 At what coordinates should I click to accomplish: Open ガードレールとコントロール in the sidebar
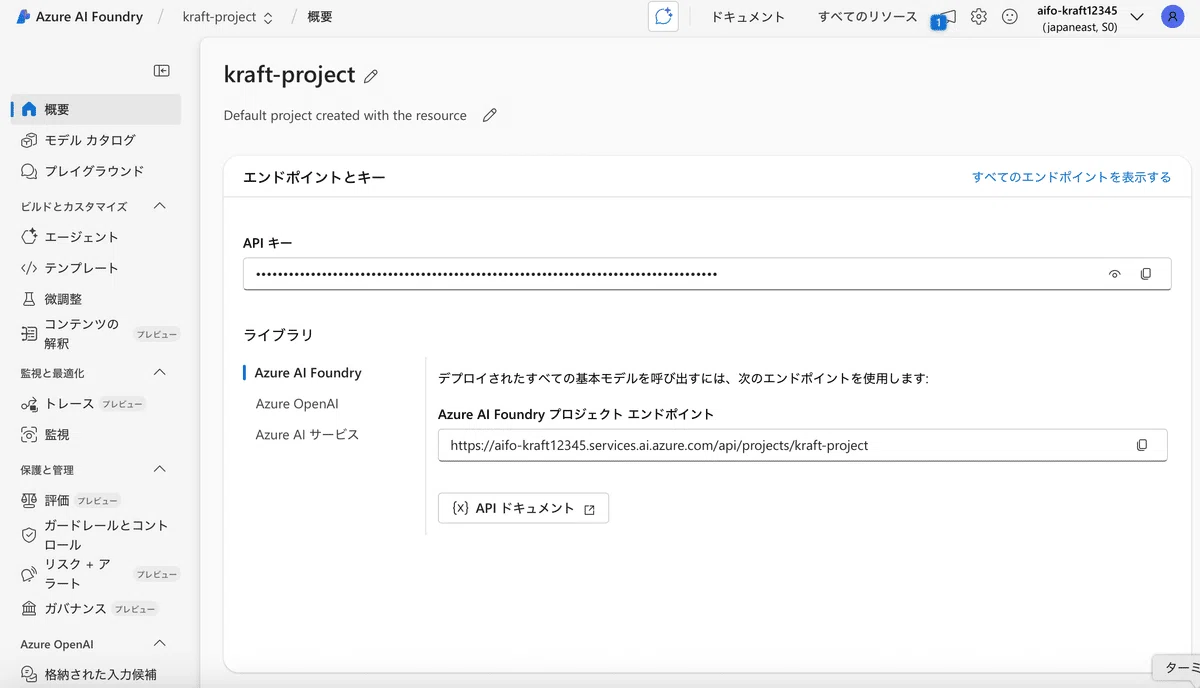(97, 535)
